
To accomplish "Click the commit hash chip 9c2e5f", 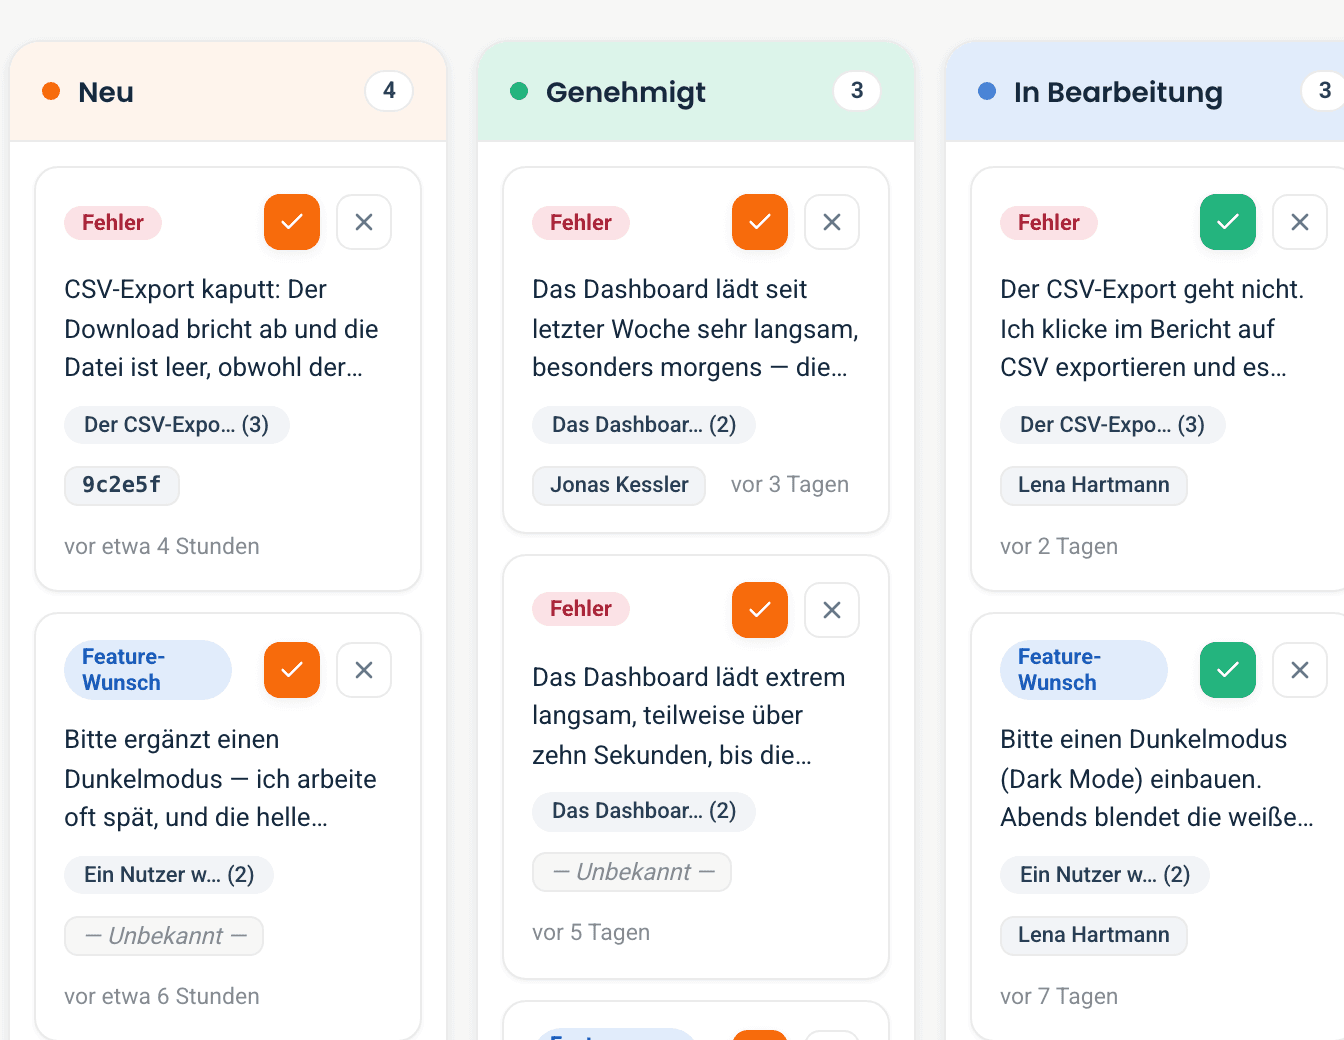I will [x=122, y=485].
